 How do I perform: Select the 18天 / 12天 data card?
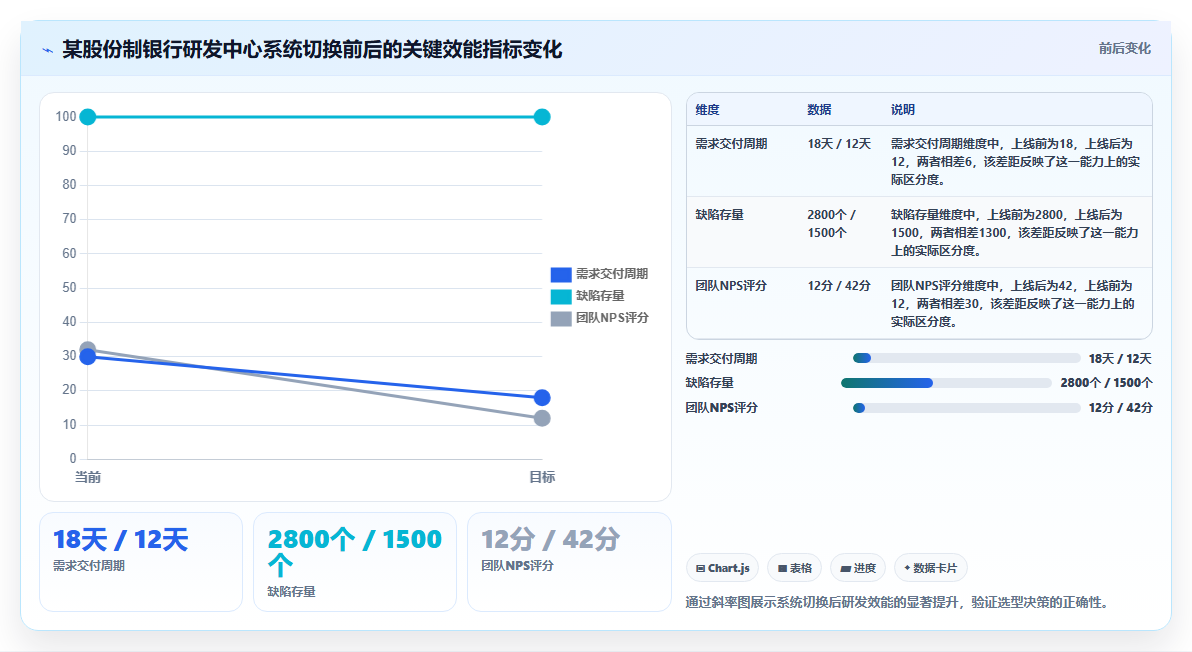(x=141, y=562)
